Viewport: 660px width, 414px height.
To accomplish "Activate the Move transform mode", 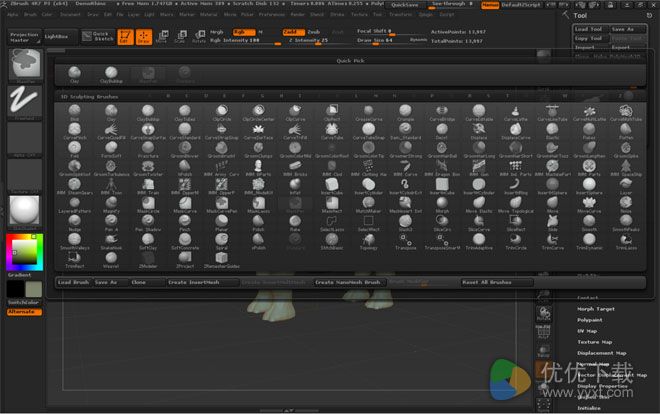I will click(162, 37).
